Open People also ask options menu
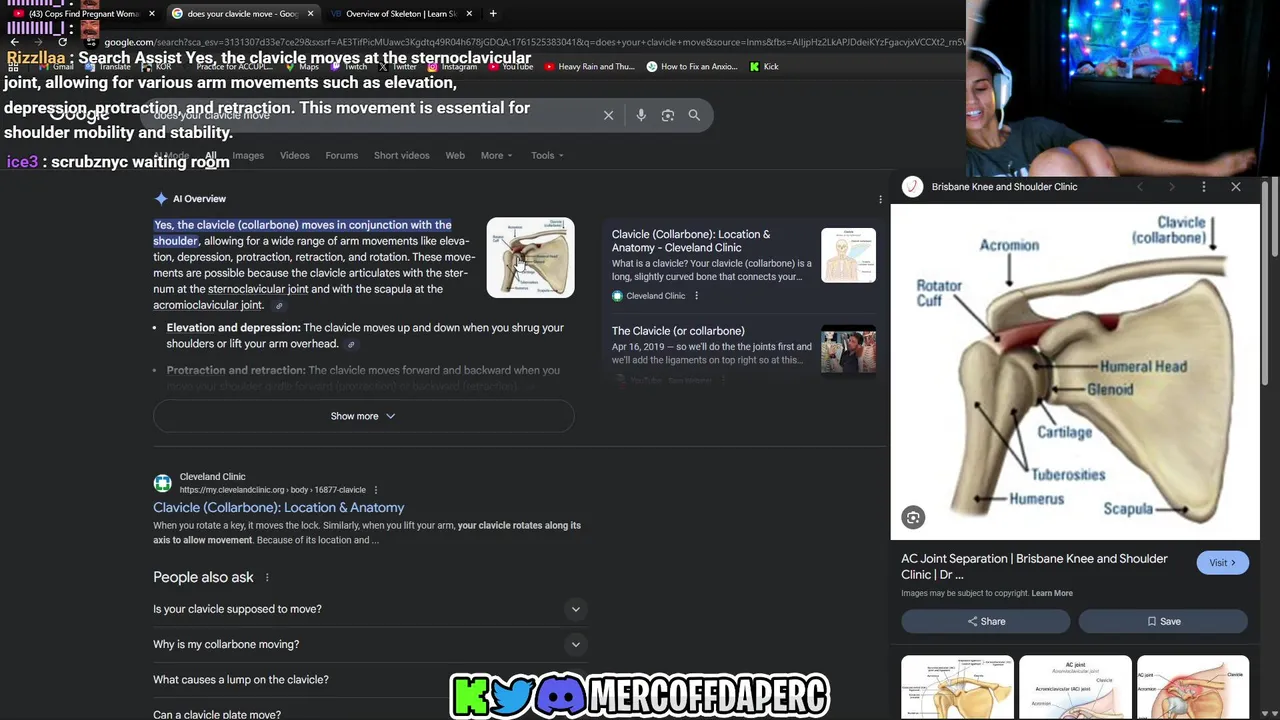Screen dimensions: 1280x720 [x=267, y=577]
